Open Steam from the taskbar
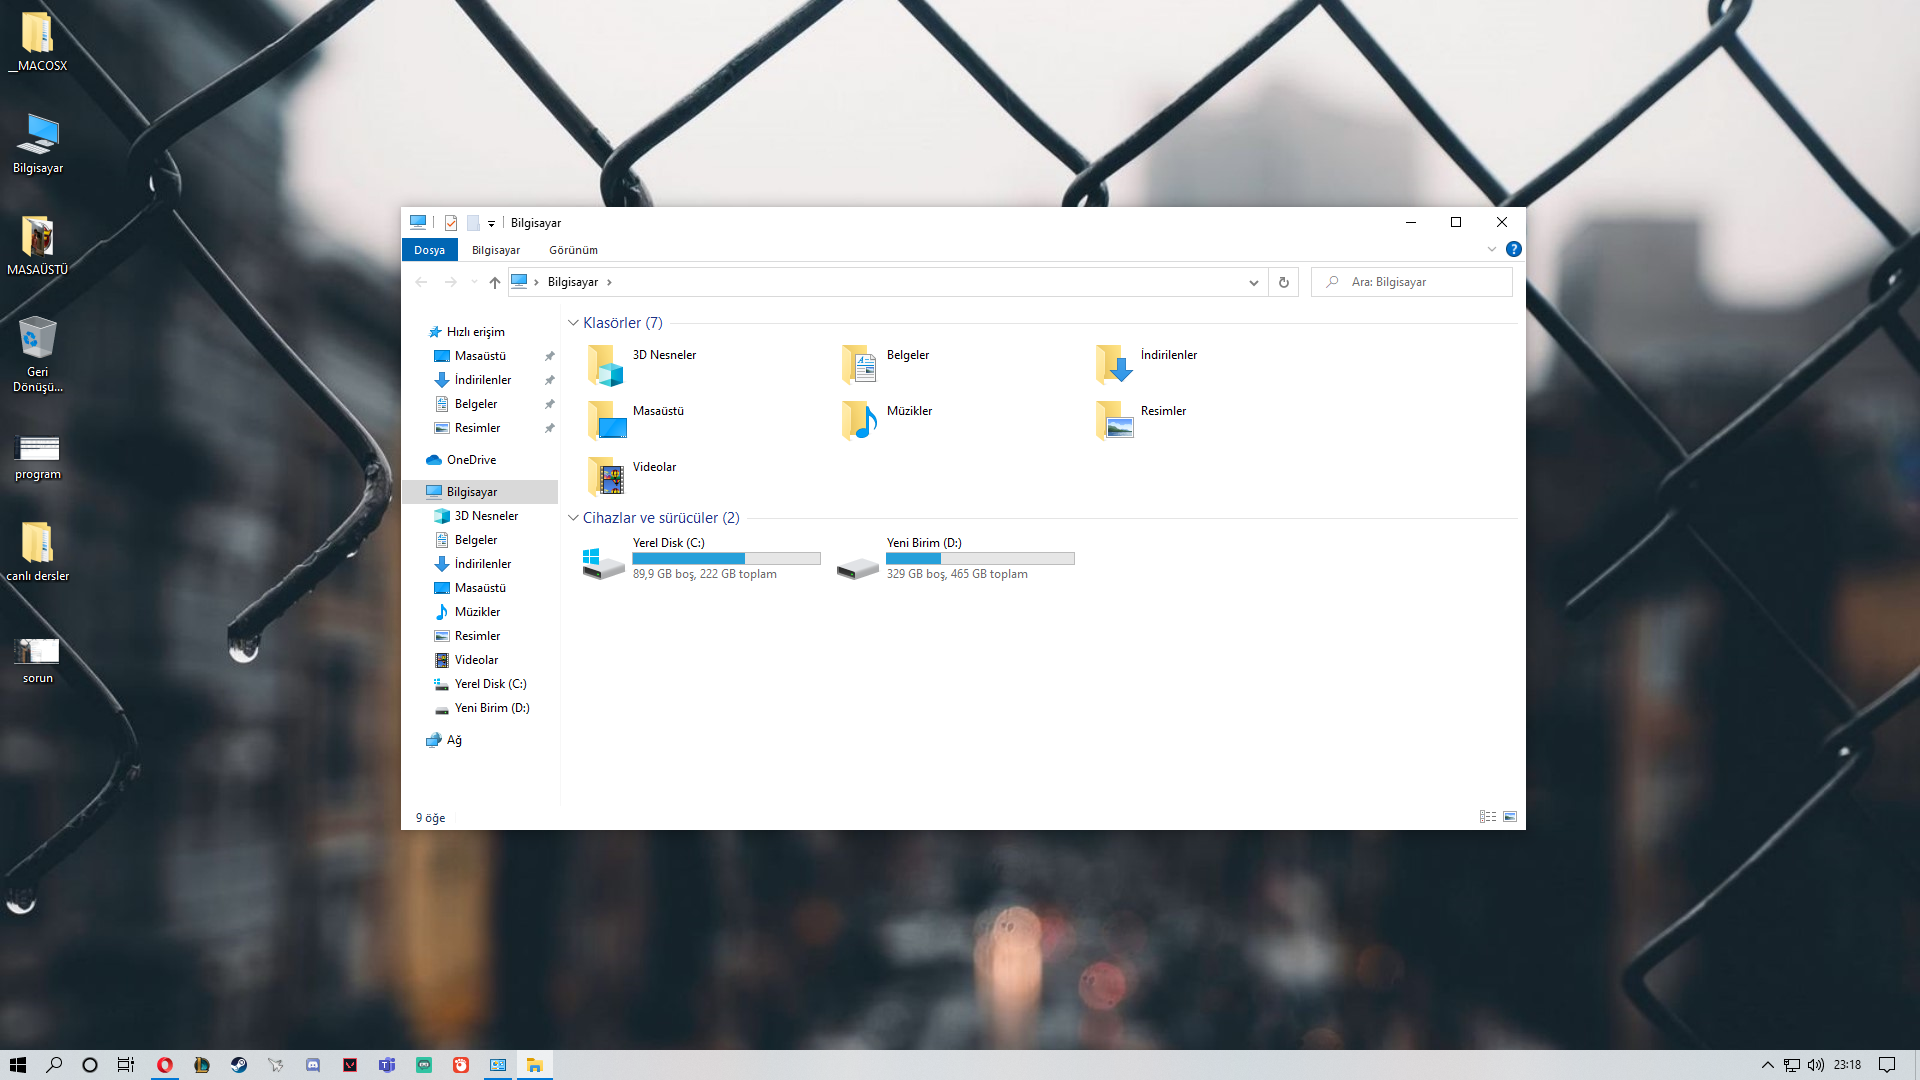1920x1080 pixels. tap(239, 1065)
